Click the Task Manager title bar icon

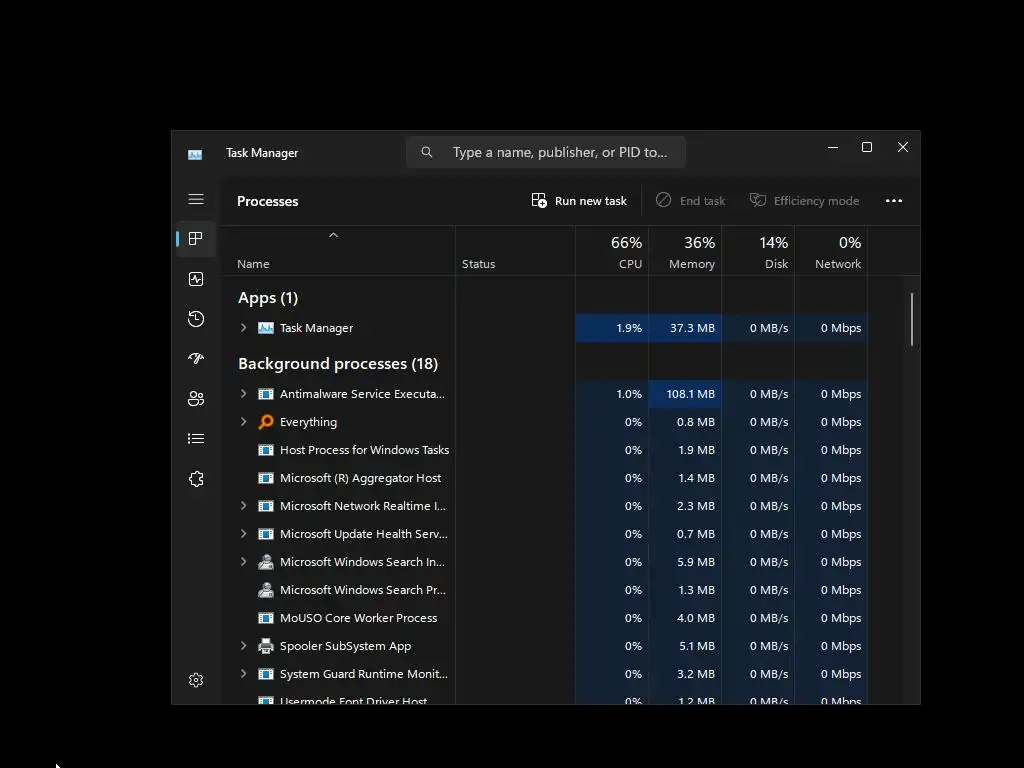[195, 154]
